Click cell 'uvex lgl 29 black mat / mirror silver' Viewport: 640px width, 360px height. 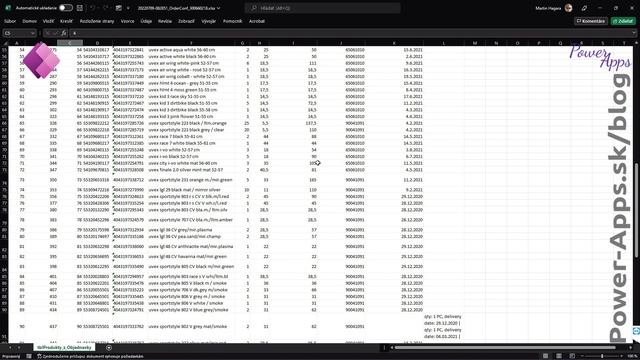point(191,190)
